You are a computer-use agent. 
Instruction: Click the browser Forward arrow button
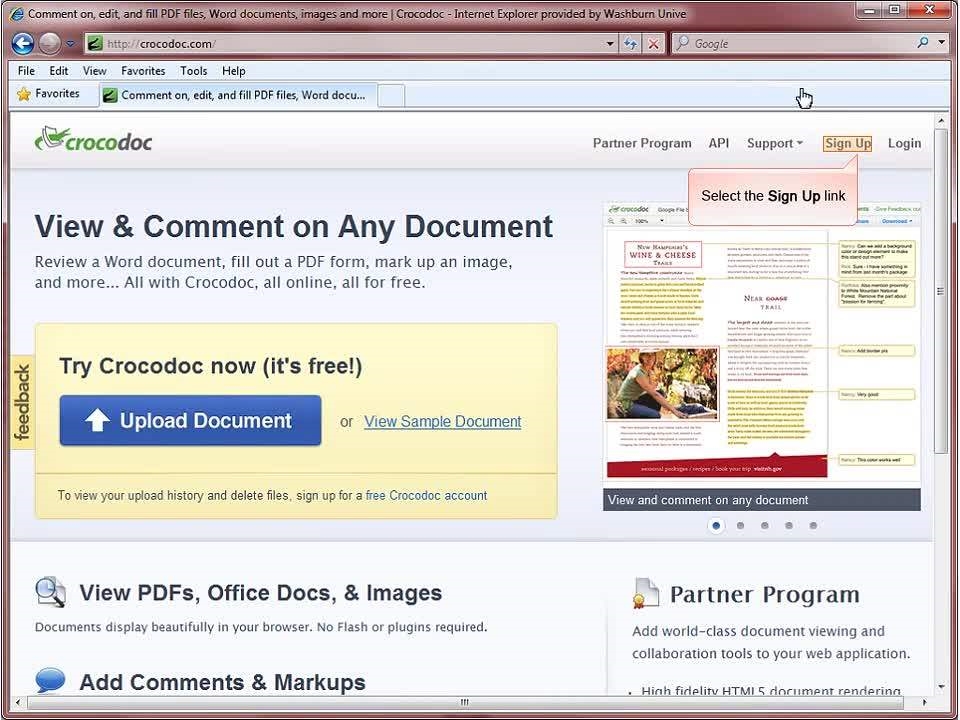click(x=50, y=43)
